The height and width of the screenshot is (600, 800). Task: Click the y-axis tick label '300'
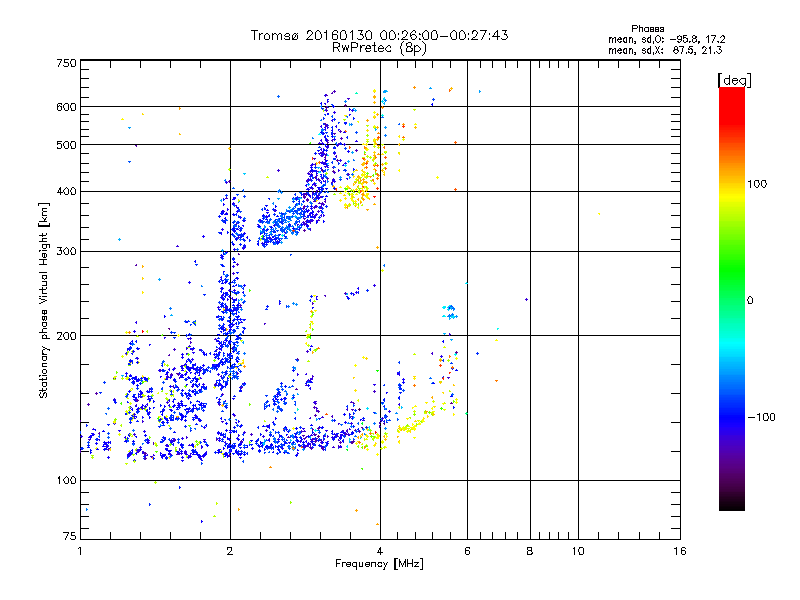[x=66, y=251]
